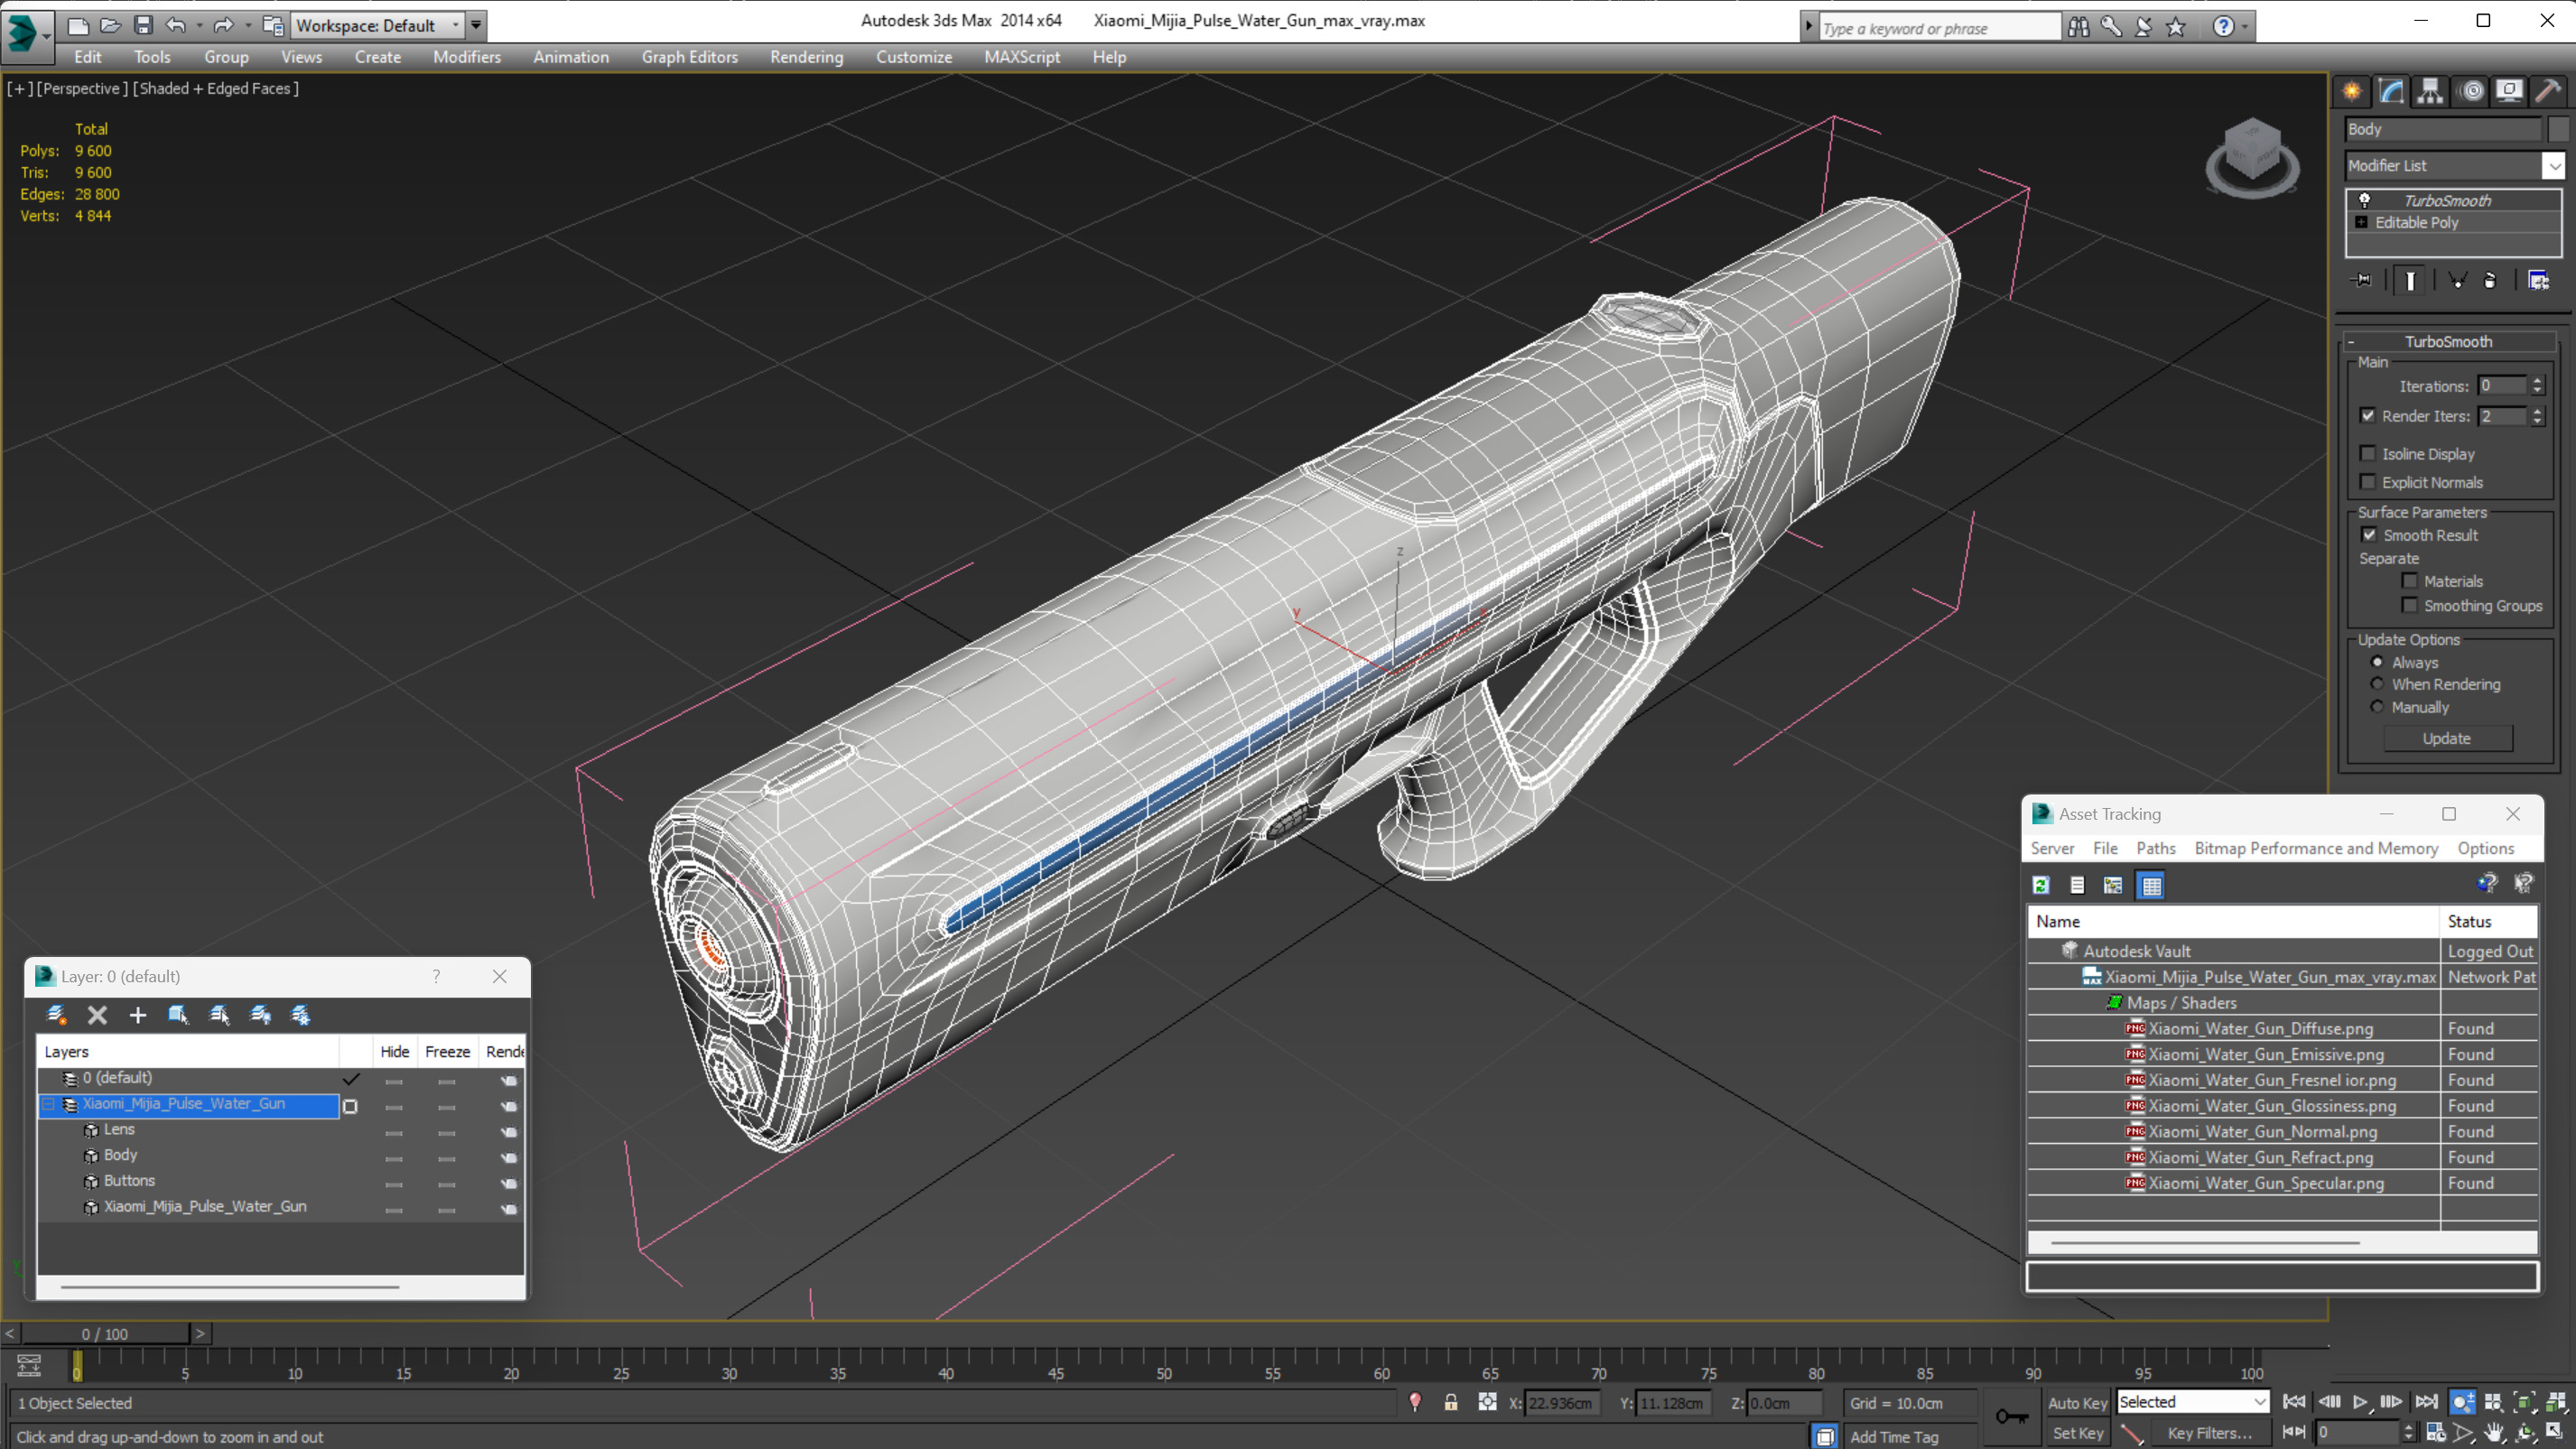
Task: Click the TurboSmooth Update button
Action: tap(2446, 738)
